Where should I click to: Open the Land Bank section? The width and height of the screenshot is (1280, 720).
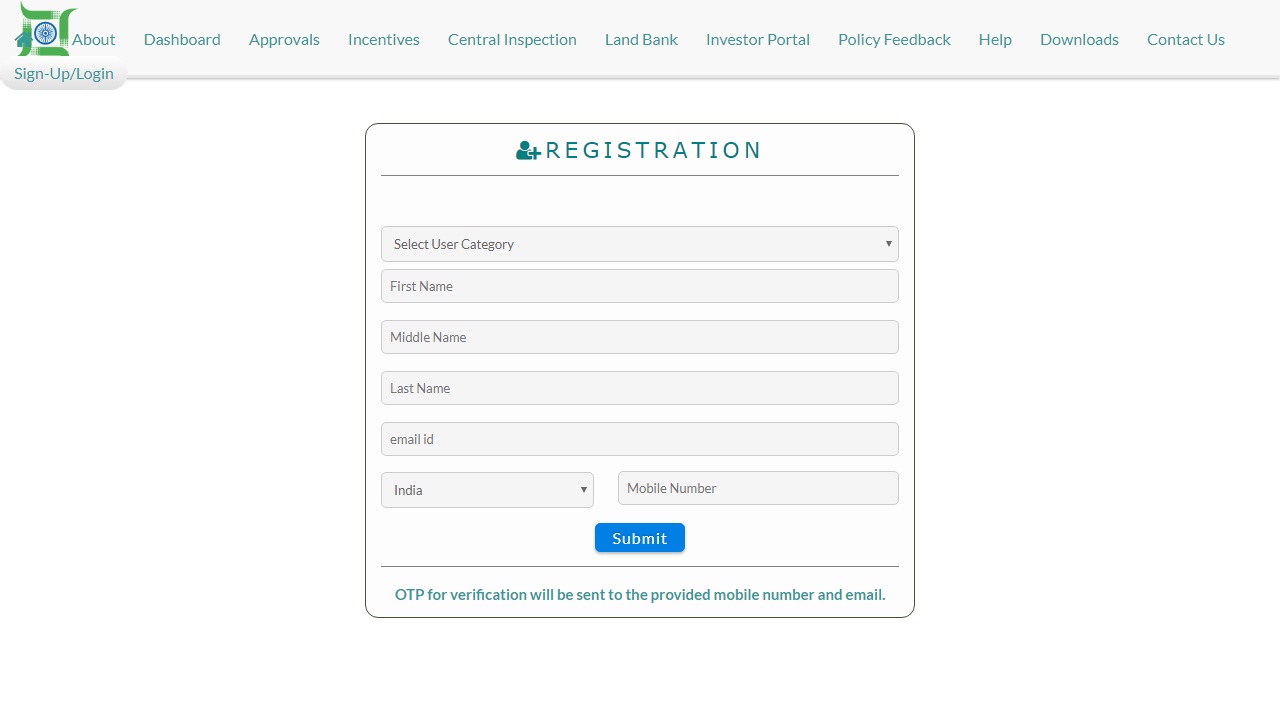(640, 40)
